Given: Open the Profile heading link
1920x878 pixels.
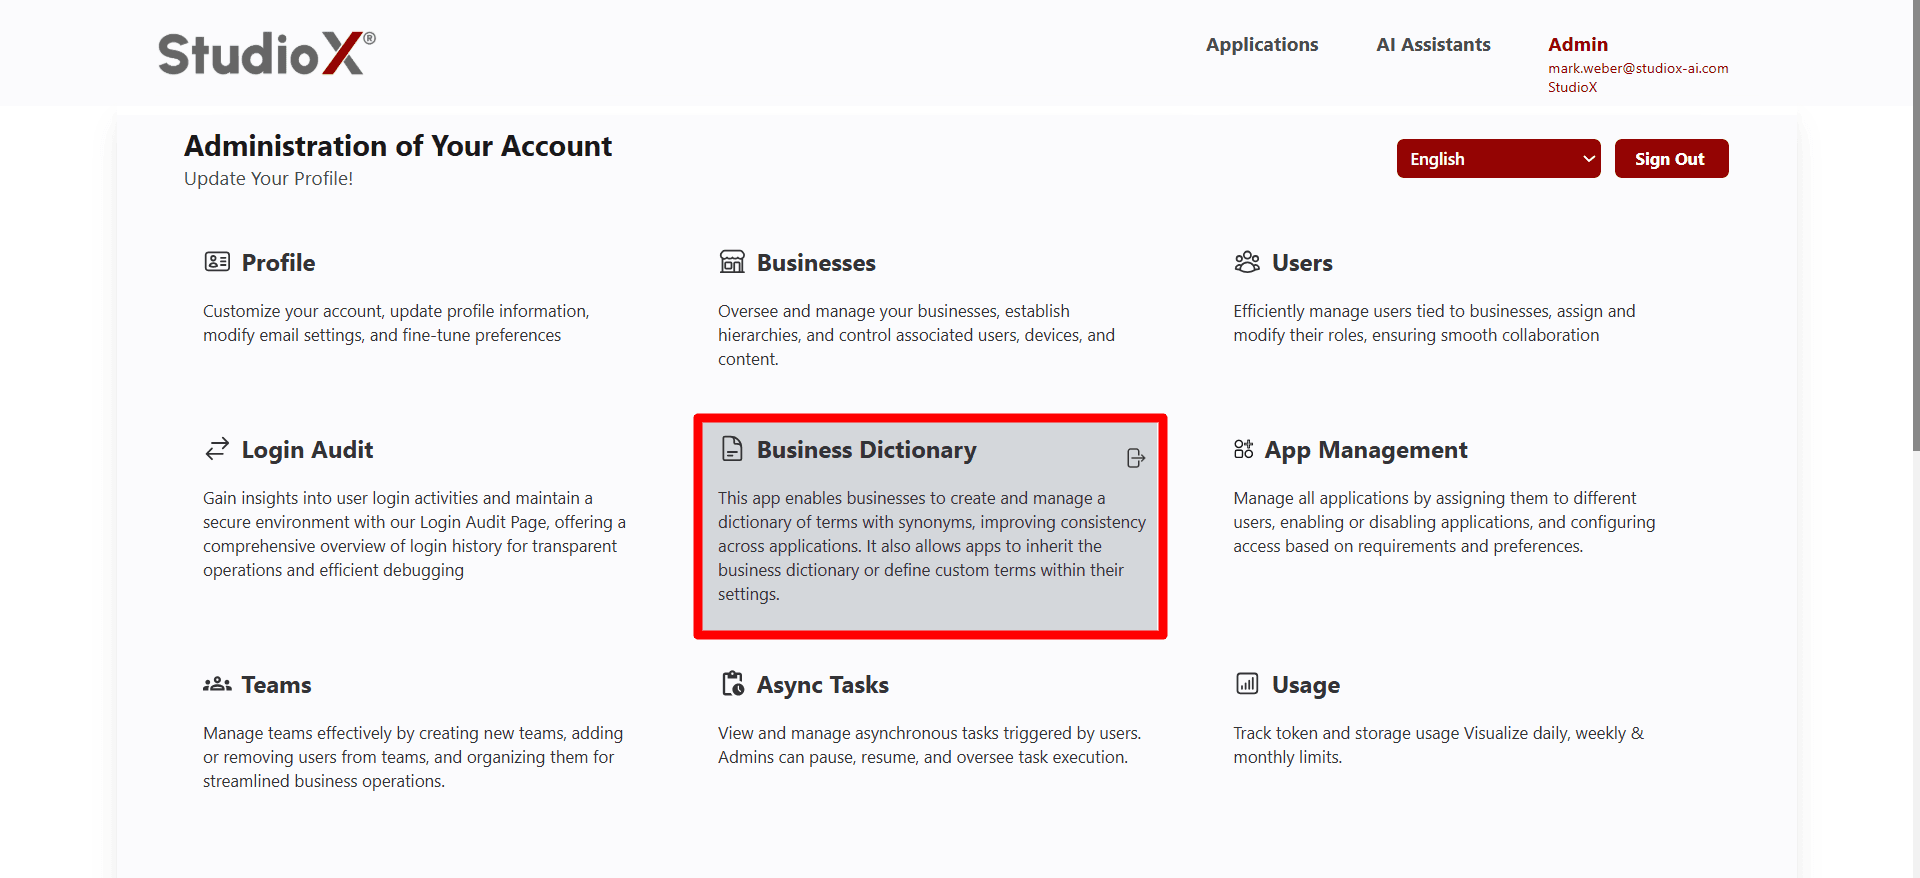Looking at the screenshot, I should pos(278,263).
